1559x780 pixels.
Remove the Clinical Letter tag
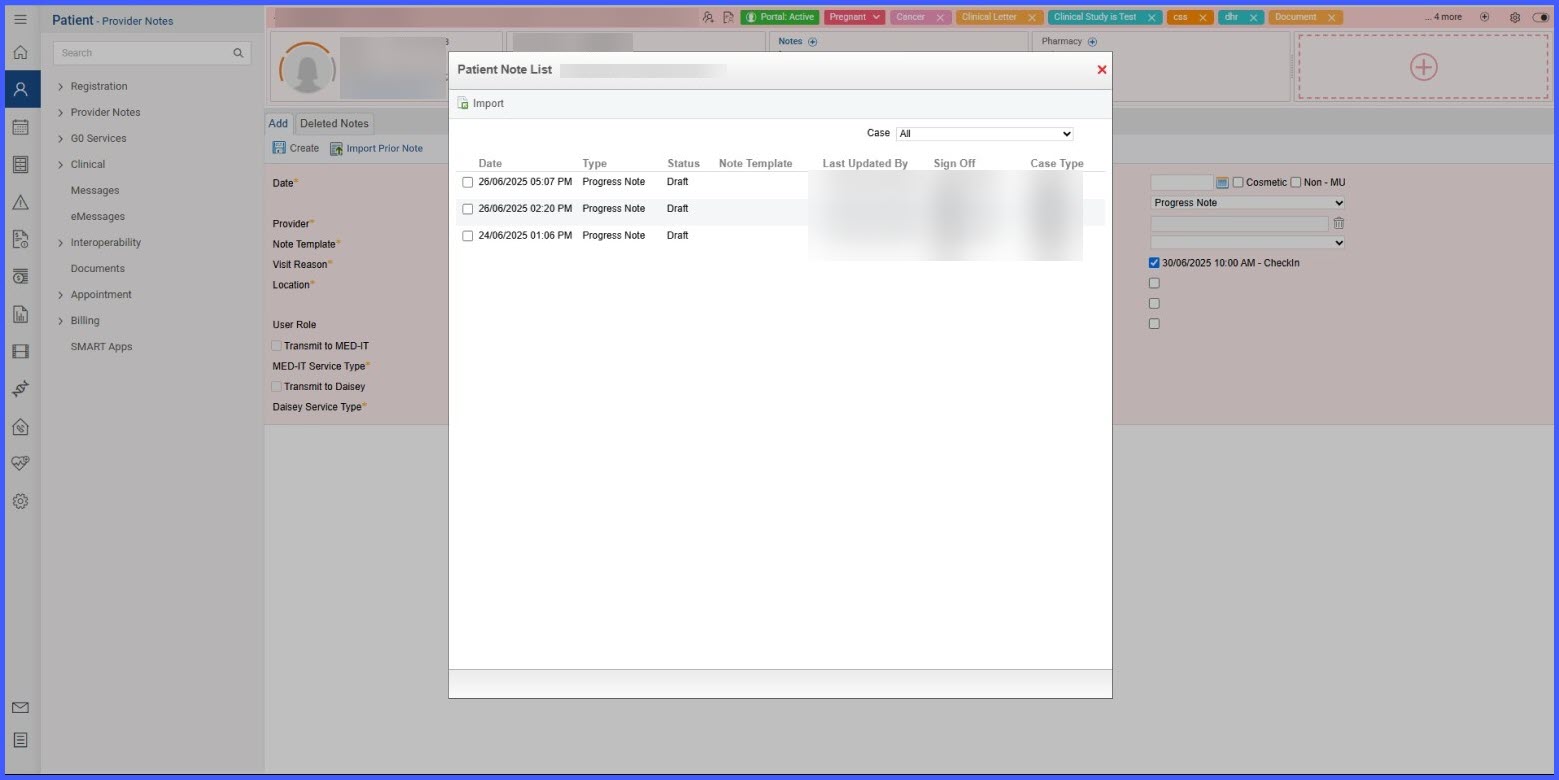coord(1032,18)
